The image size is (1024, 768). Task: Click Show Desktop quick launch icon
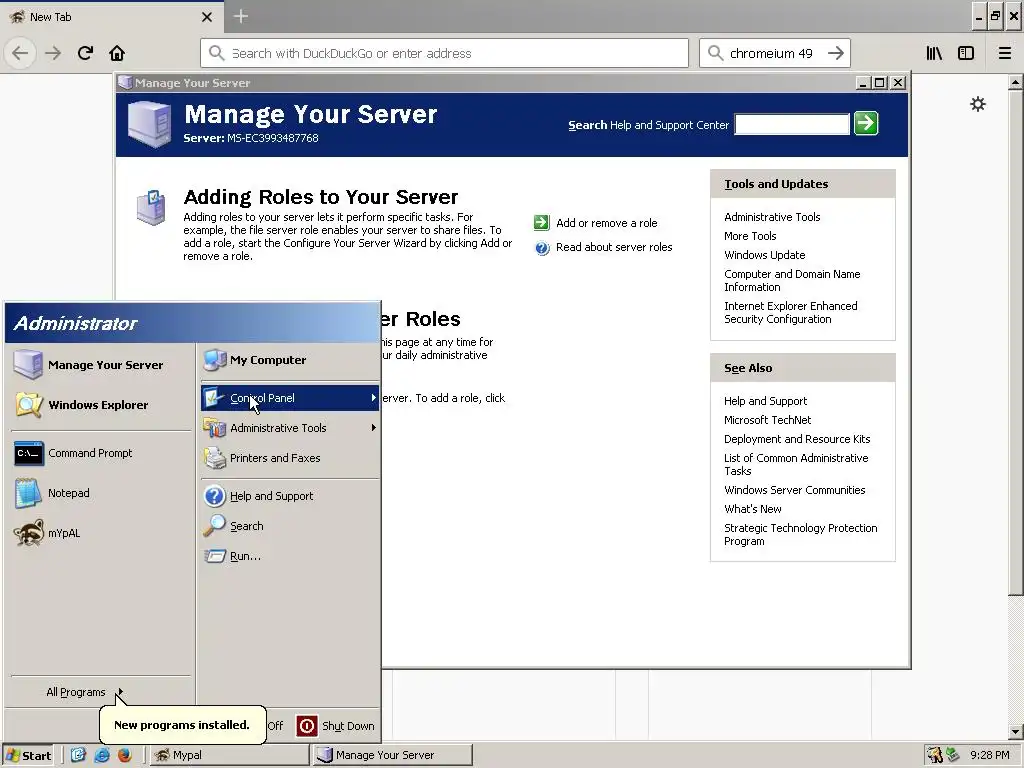(x=78, y=755)
